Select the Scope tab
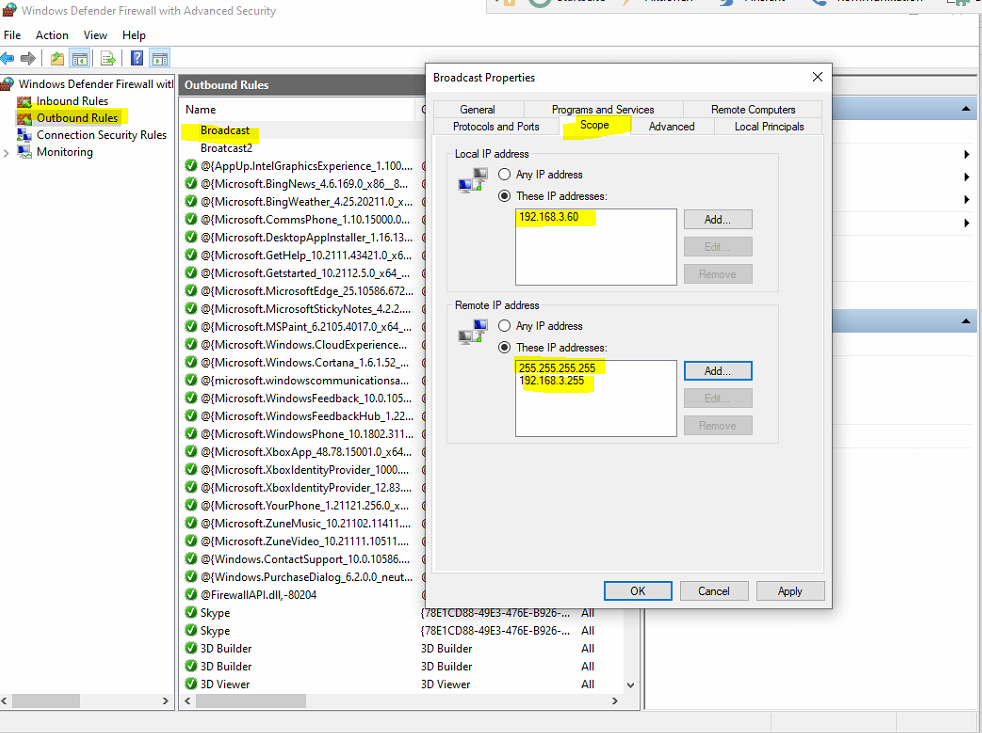 595,125
